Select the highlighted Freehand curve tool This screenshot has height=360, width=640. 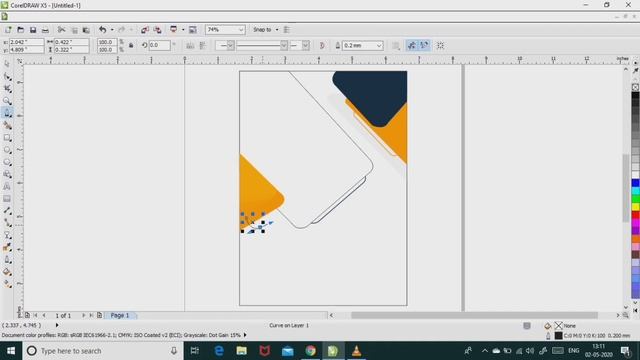[7, 113]
